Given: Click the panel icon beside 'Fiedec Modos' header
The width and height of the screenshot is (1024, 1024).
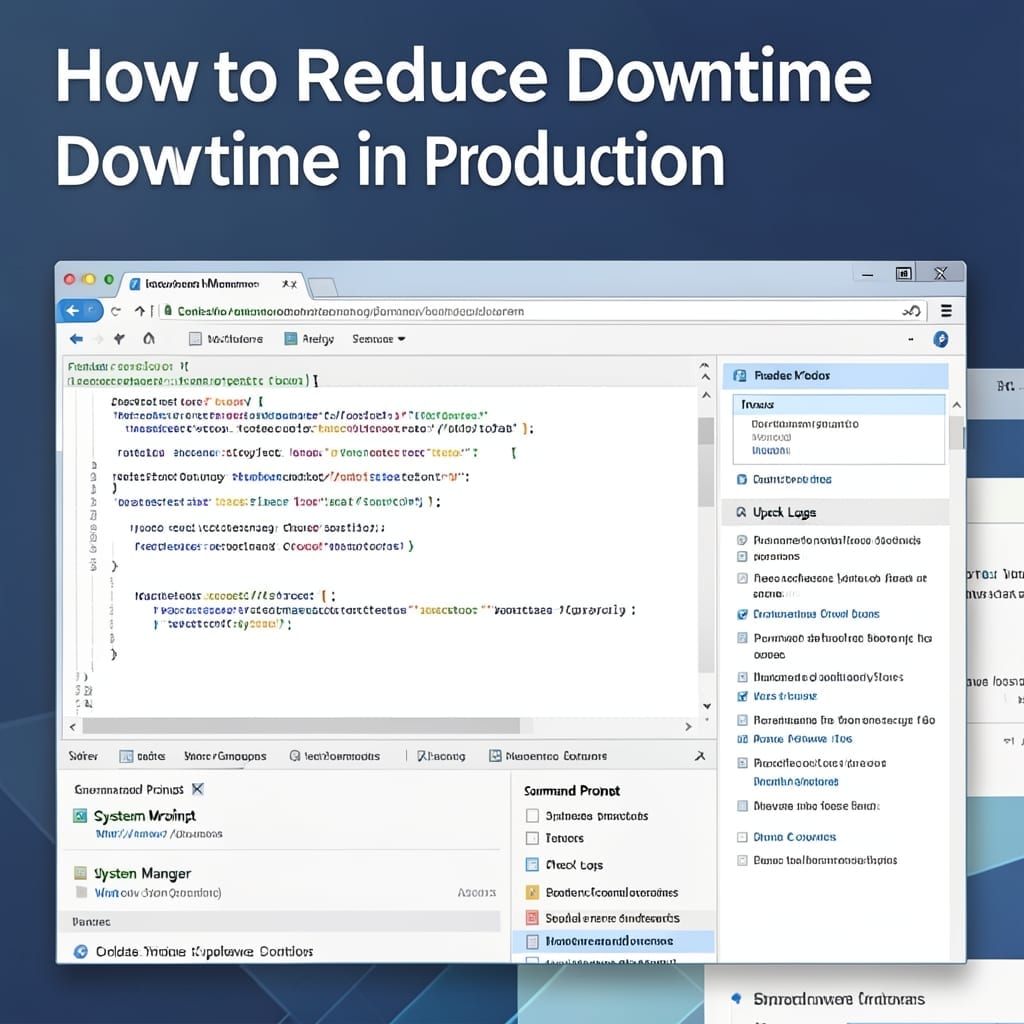Looking at the screenshot, I should 740,376.
